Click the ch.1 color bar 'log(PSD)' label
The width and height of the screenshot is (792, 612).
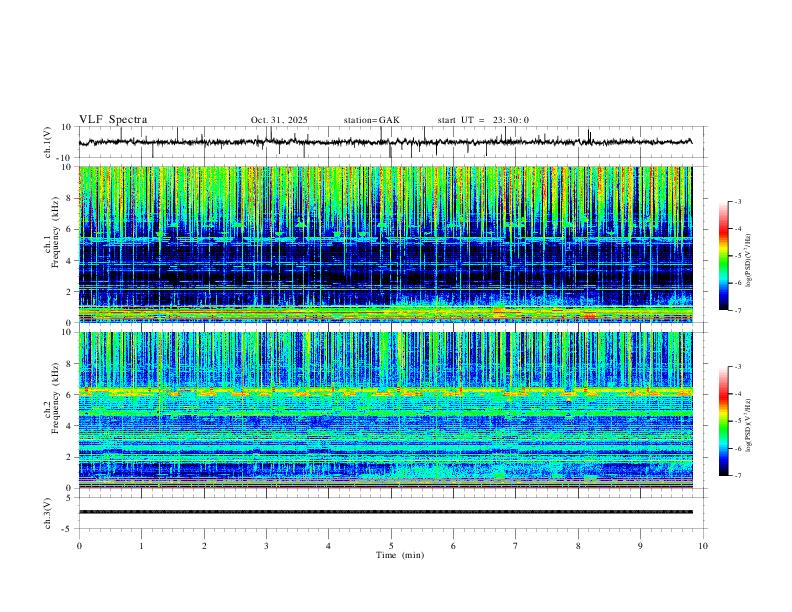pos(748,261)
